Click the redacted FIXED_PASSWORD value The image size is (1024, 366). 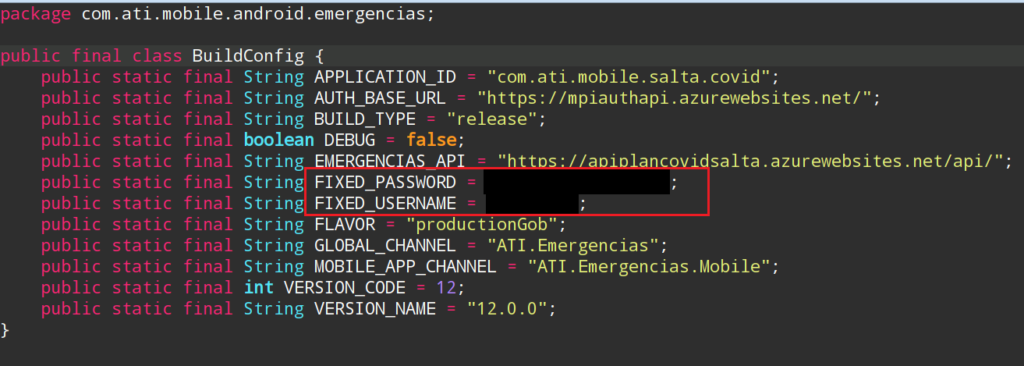[577, 182]
